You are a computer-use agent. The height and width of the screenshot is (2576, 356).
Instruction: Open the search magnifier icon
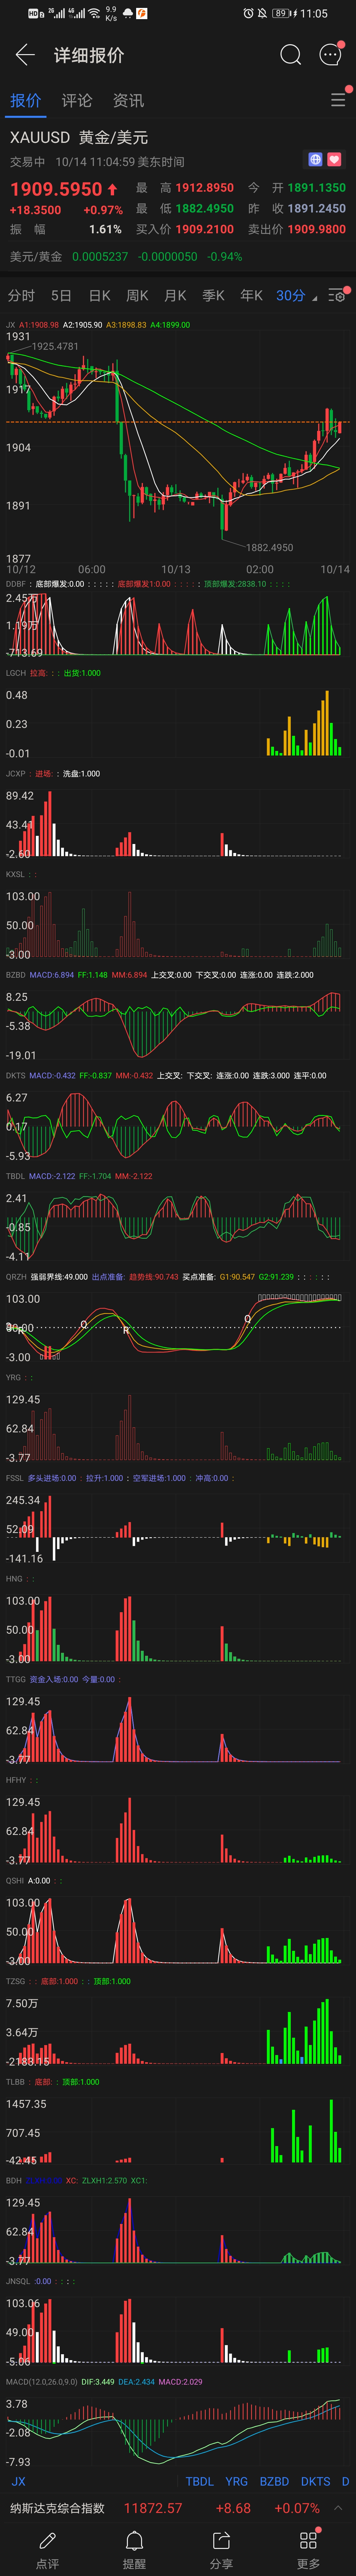point(290,55)
